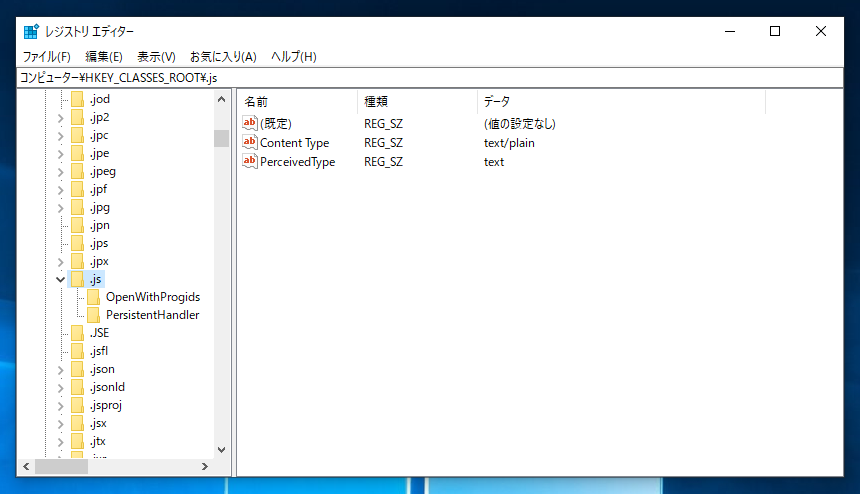Click the .jp2 folder icon
Screen dimensions: 860x494
point(77,117)
